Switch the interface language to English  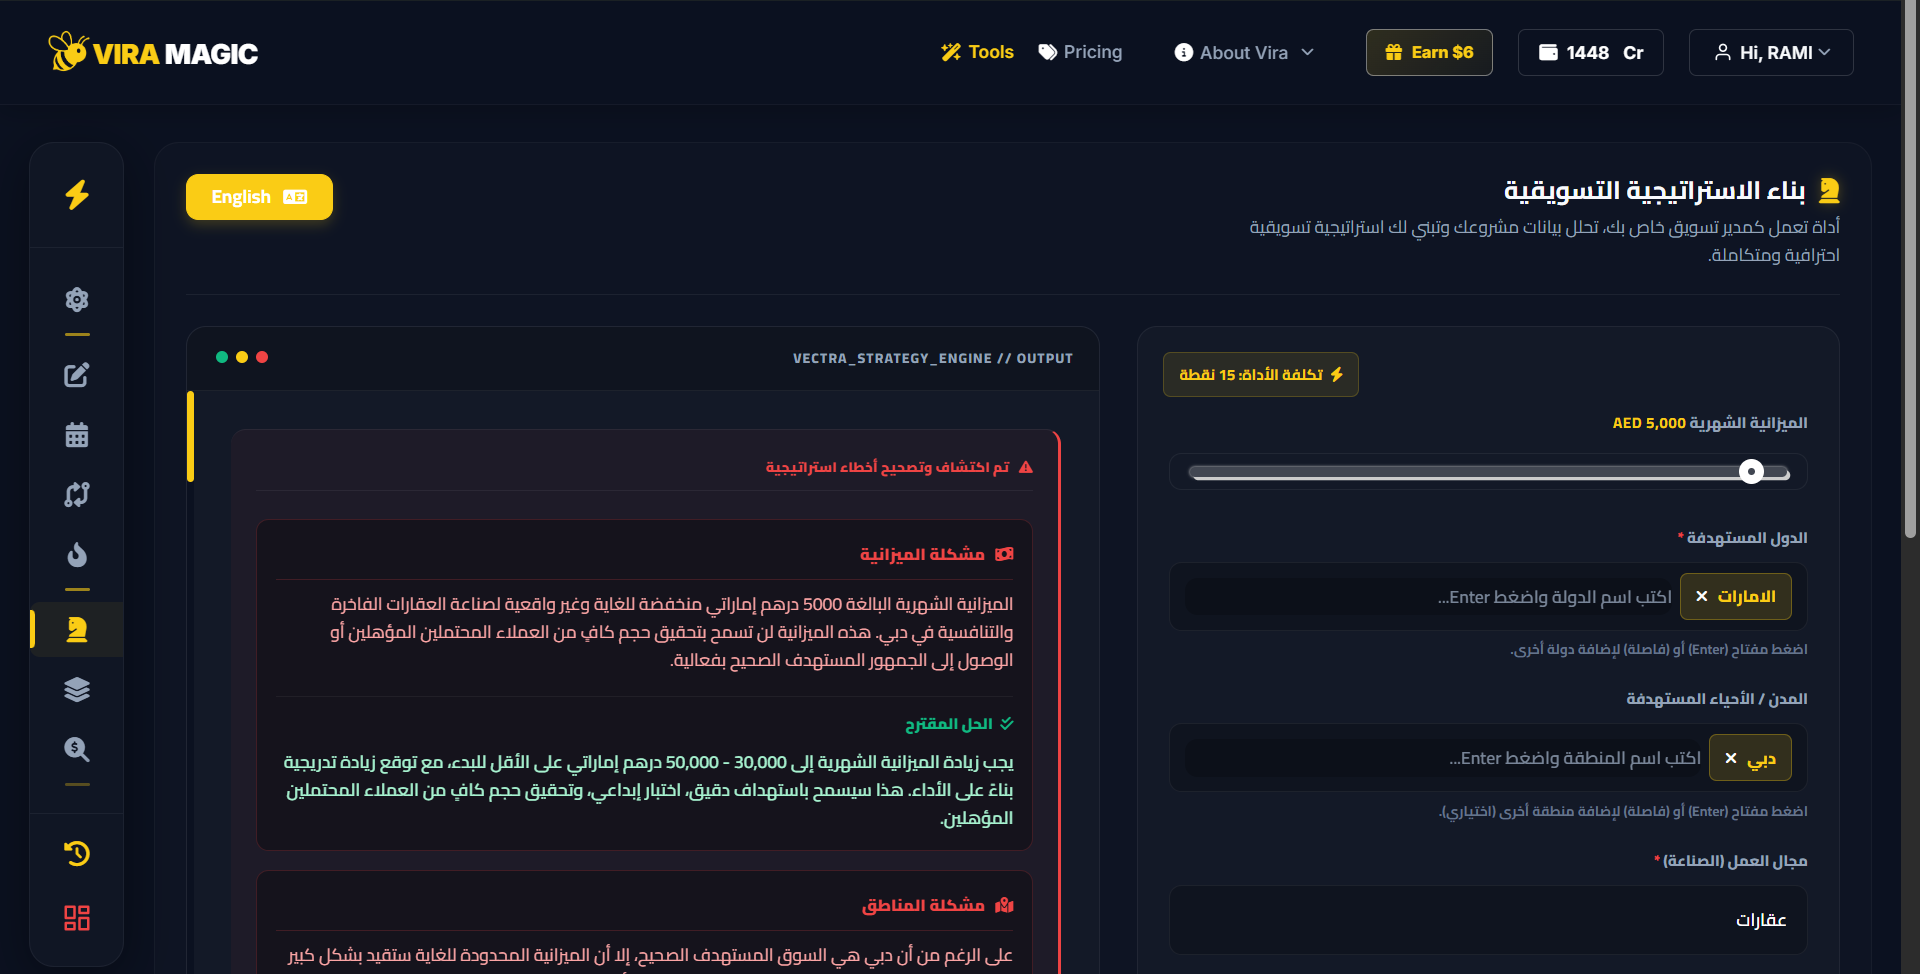[x=259, y=197]
